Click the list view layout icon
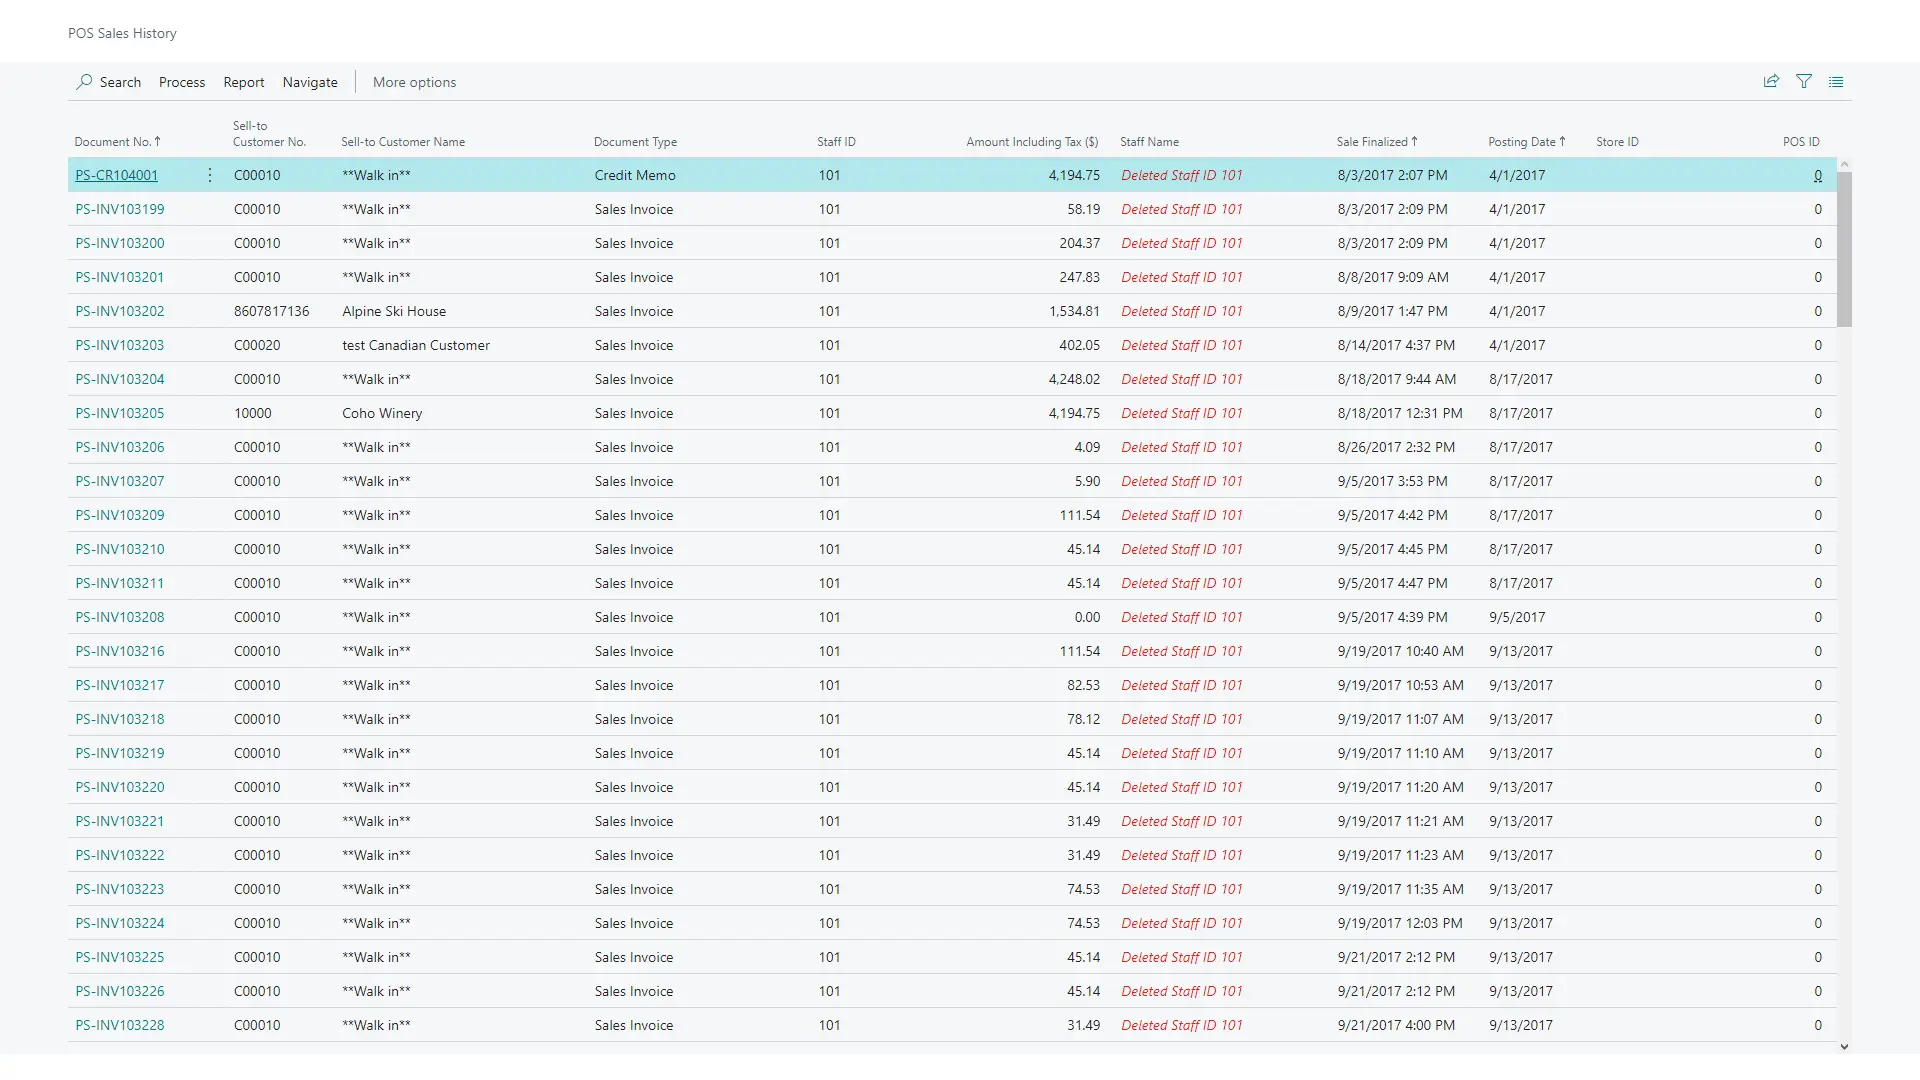The image size is (1920, 1080). coord(1836,82)
